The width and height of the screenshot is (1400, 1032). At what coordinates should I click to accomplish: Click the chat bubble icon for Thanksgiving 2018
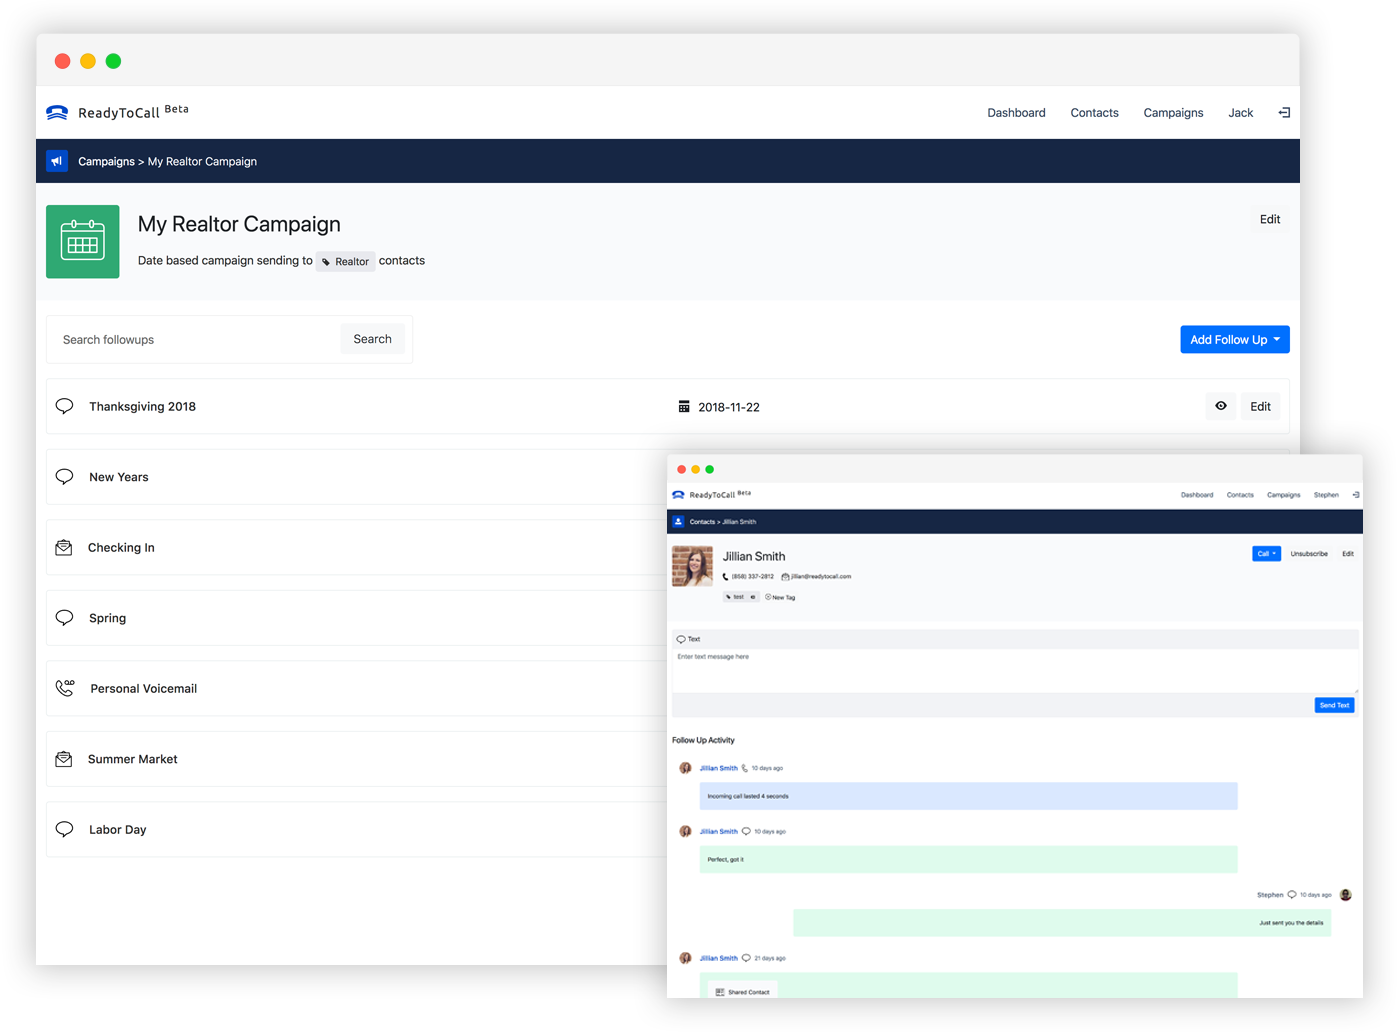click(65, 406)
